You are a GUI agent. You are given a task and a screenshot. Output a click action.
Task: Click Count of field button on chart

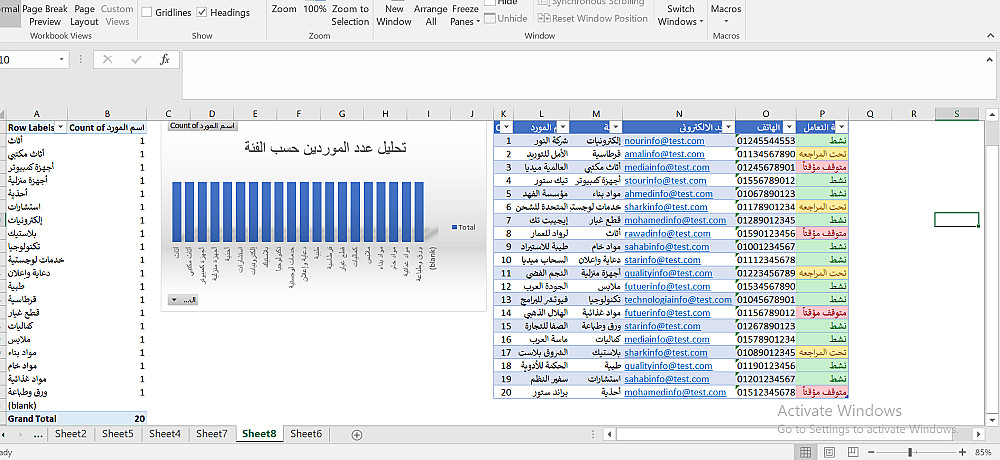pos(203,126)
